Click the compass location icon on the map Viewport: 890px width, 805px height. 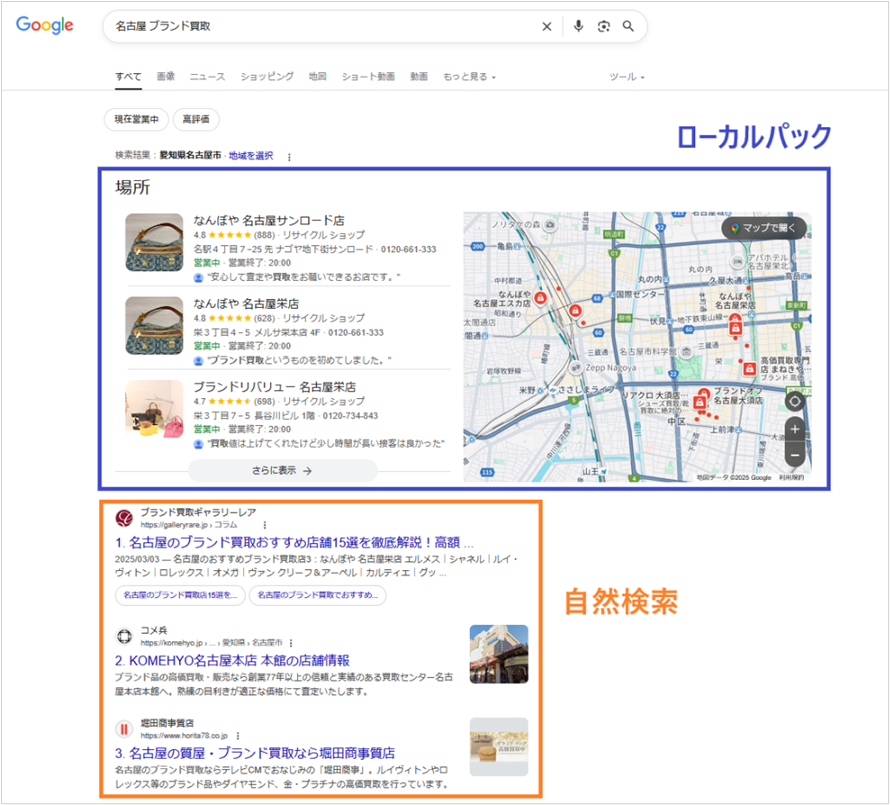click(794, 400)
